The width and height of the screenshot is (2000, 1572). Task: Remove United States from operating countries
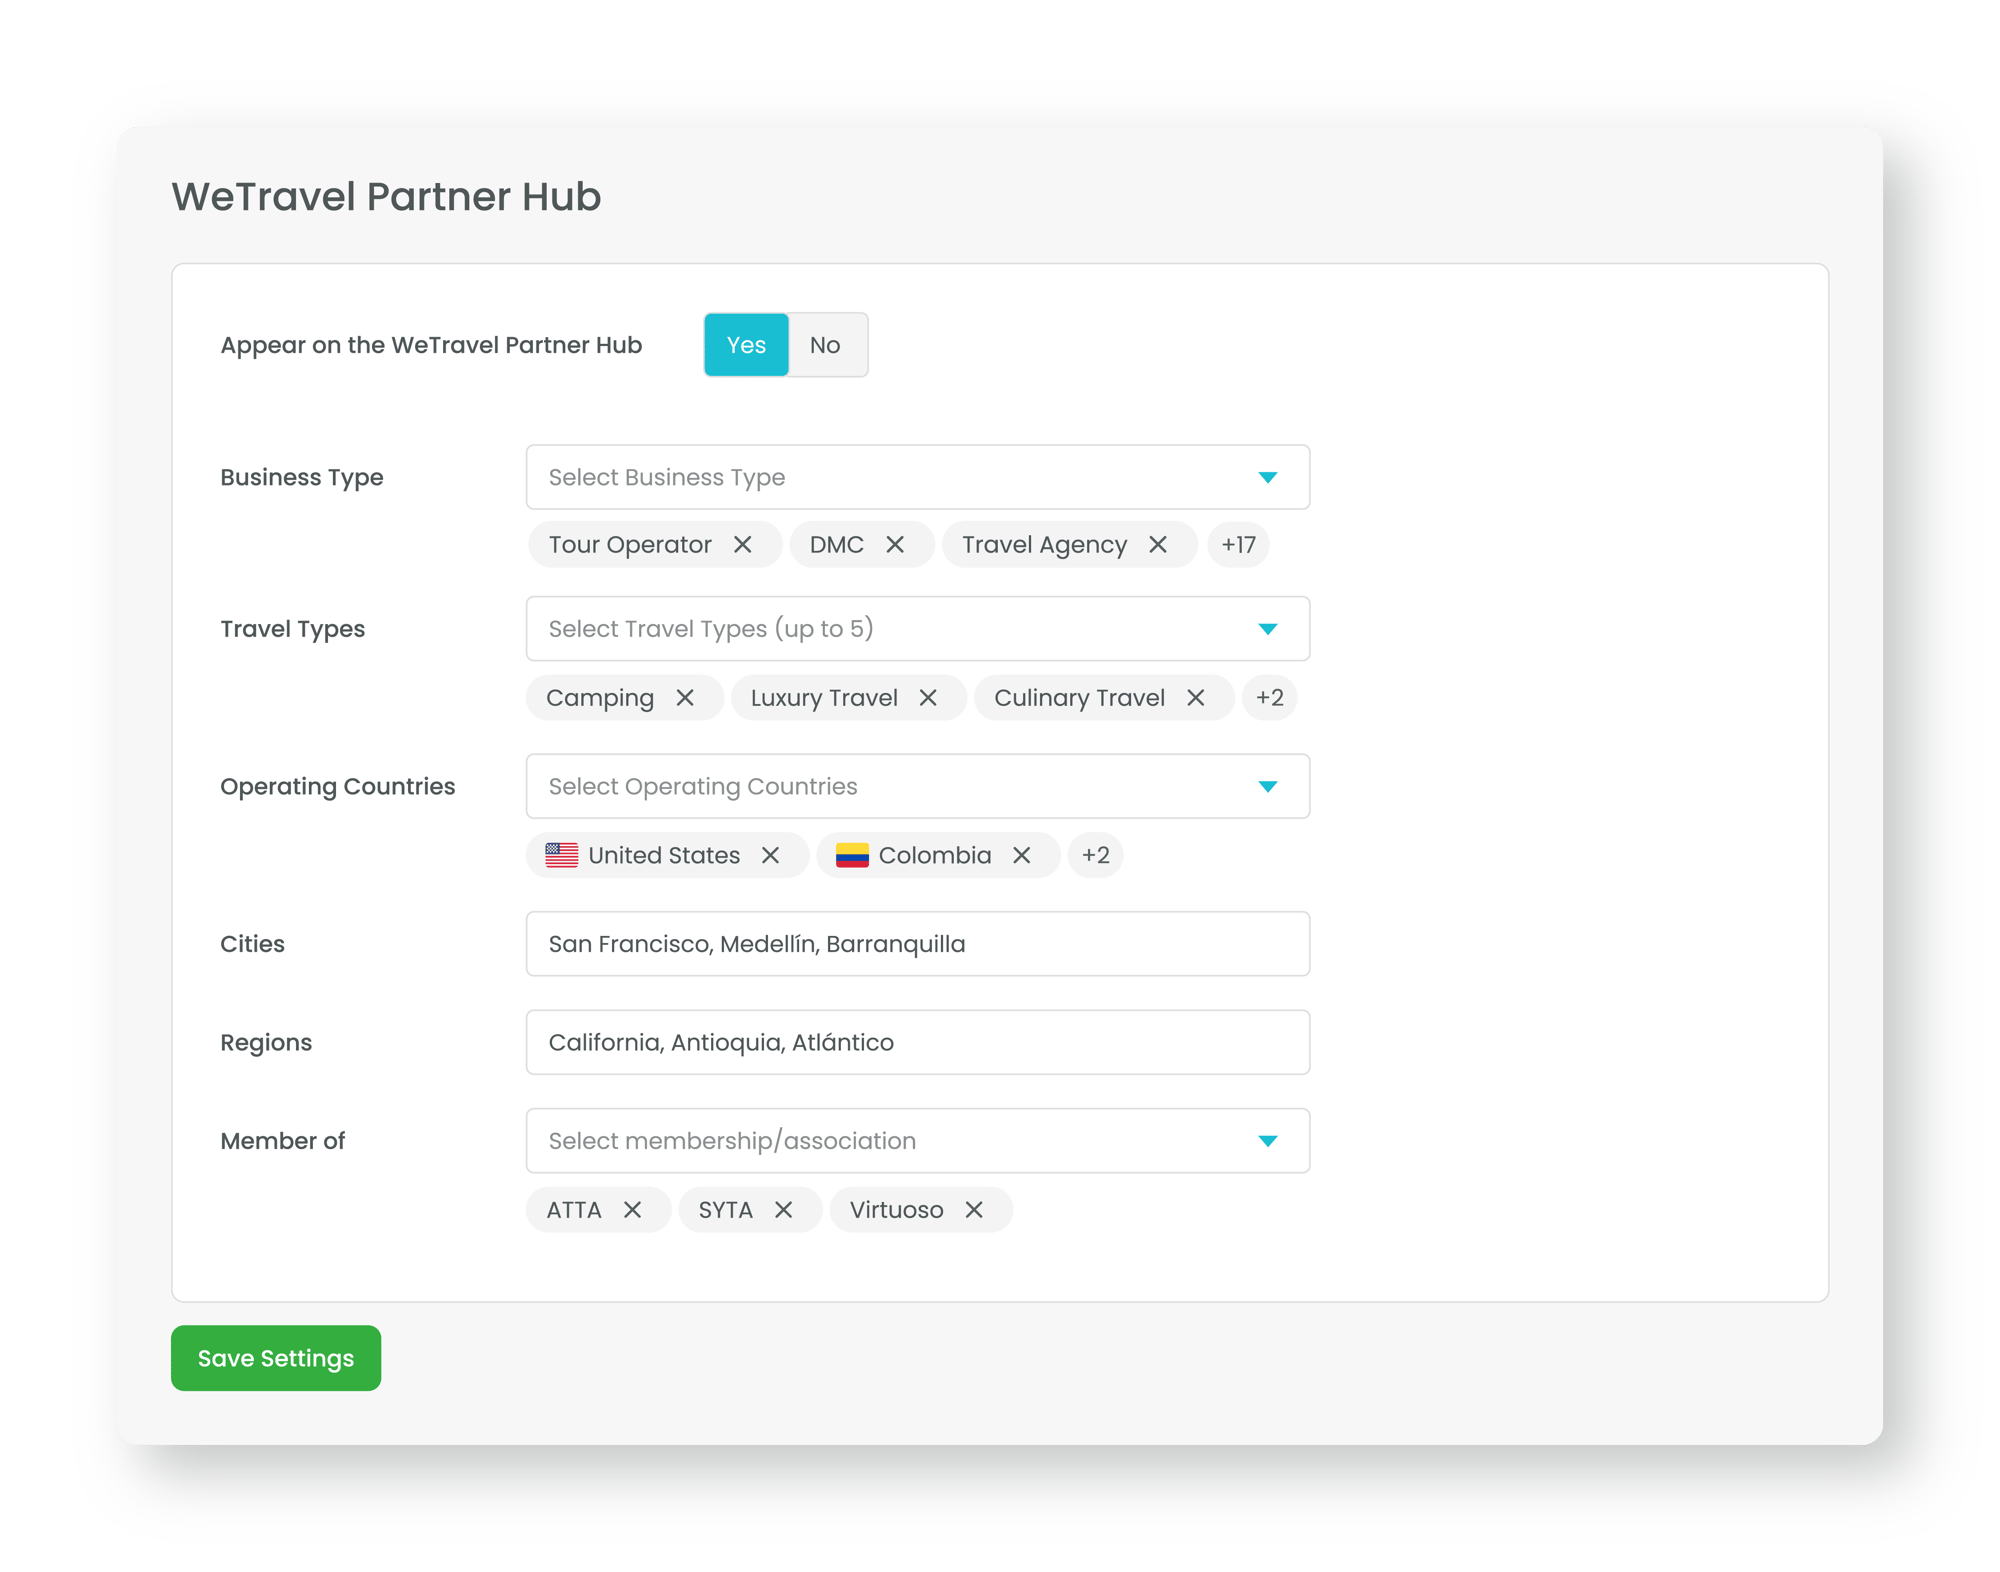pyautogui.click(x=770, y=856)
